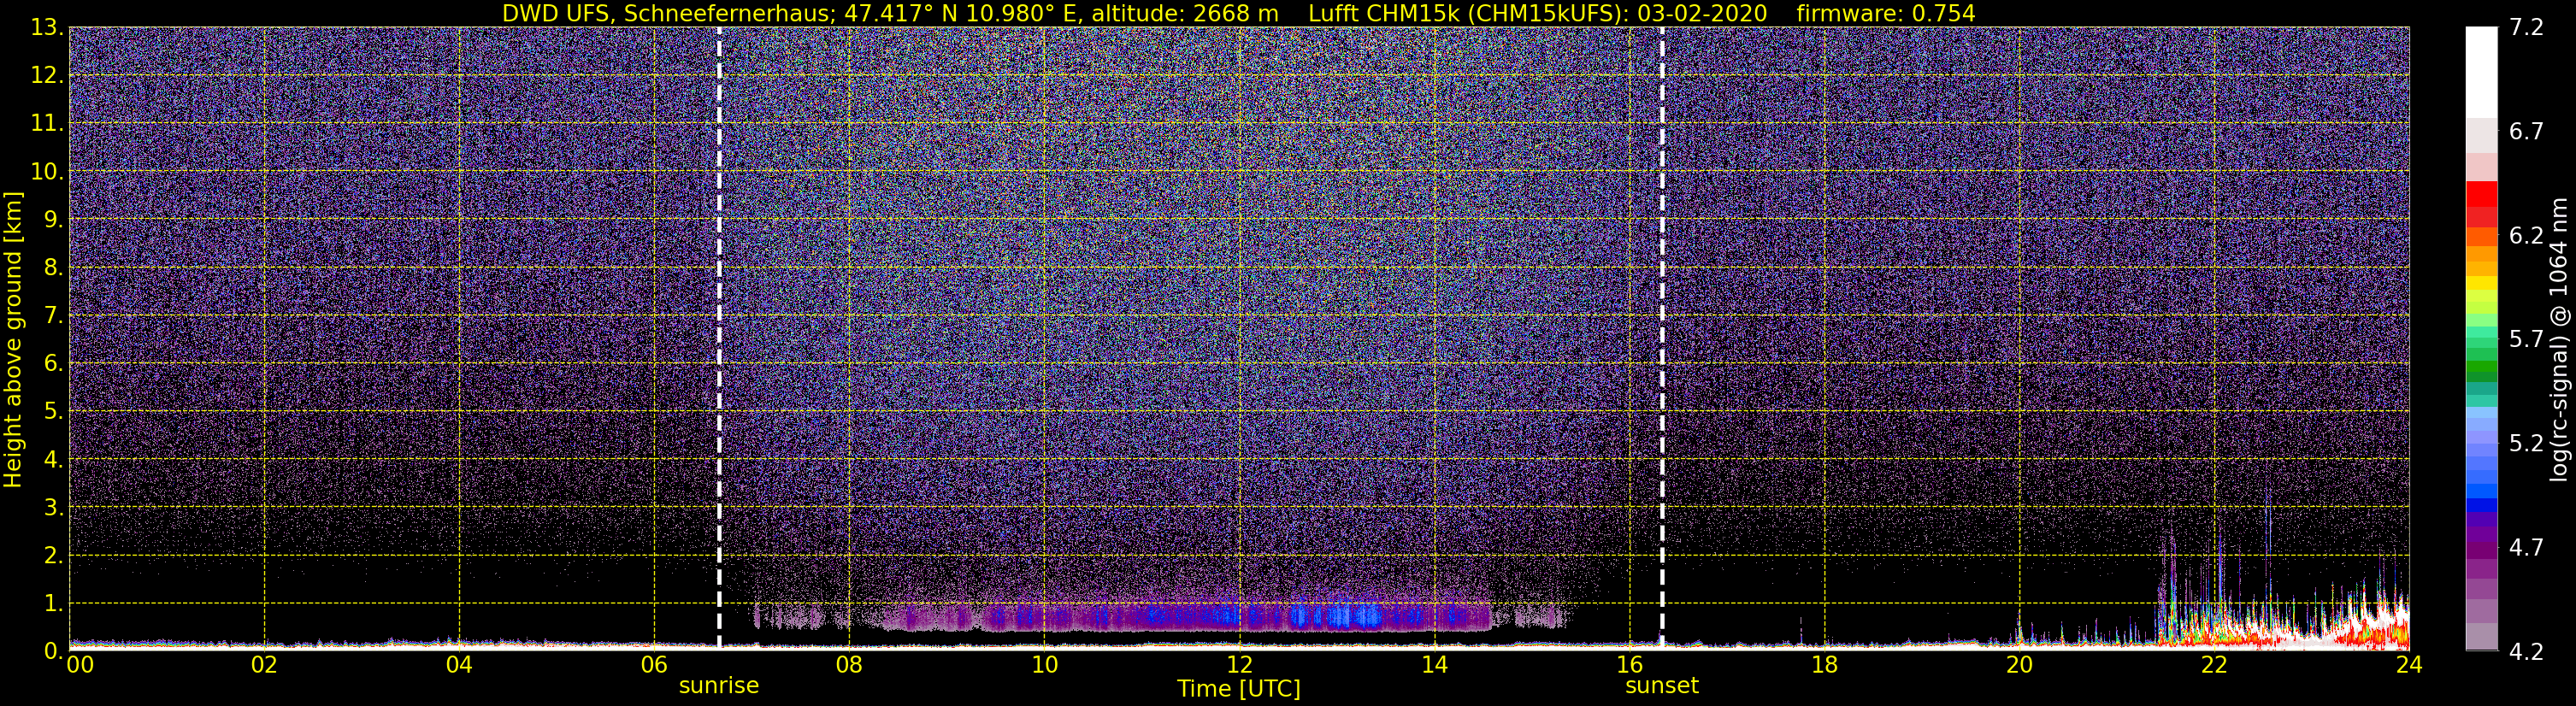Click the colorbar label 7.2
Screen dimensions: 2576x706
click(x=2526, y=28)
